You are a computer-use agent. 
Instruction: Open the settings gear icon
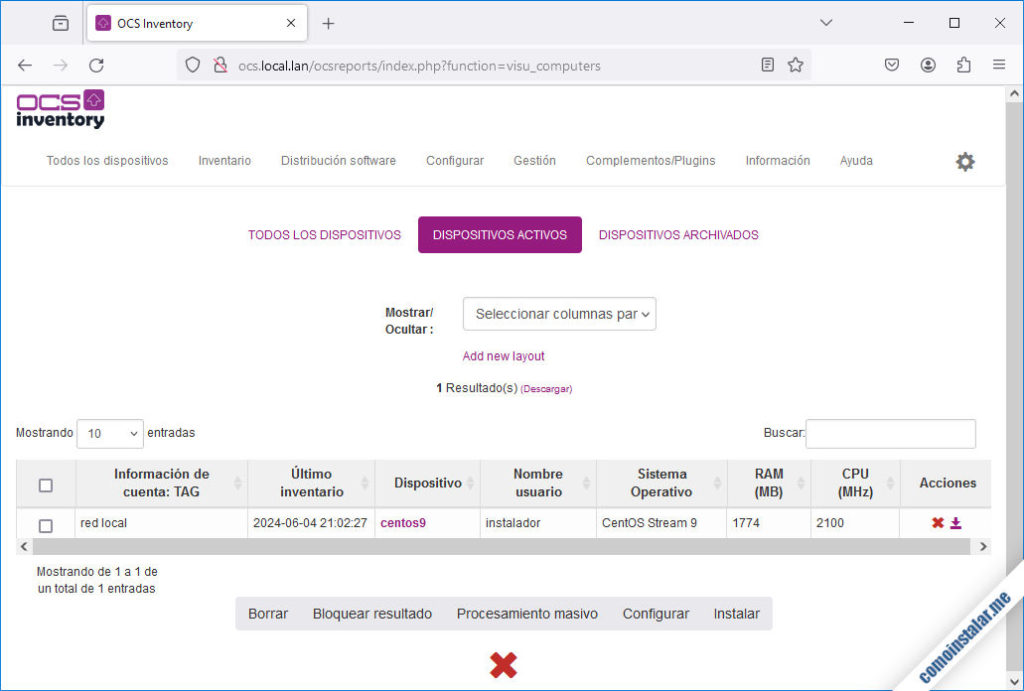point(965,161)
